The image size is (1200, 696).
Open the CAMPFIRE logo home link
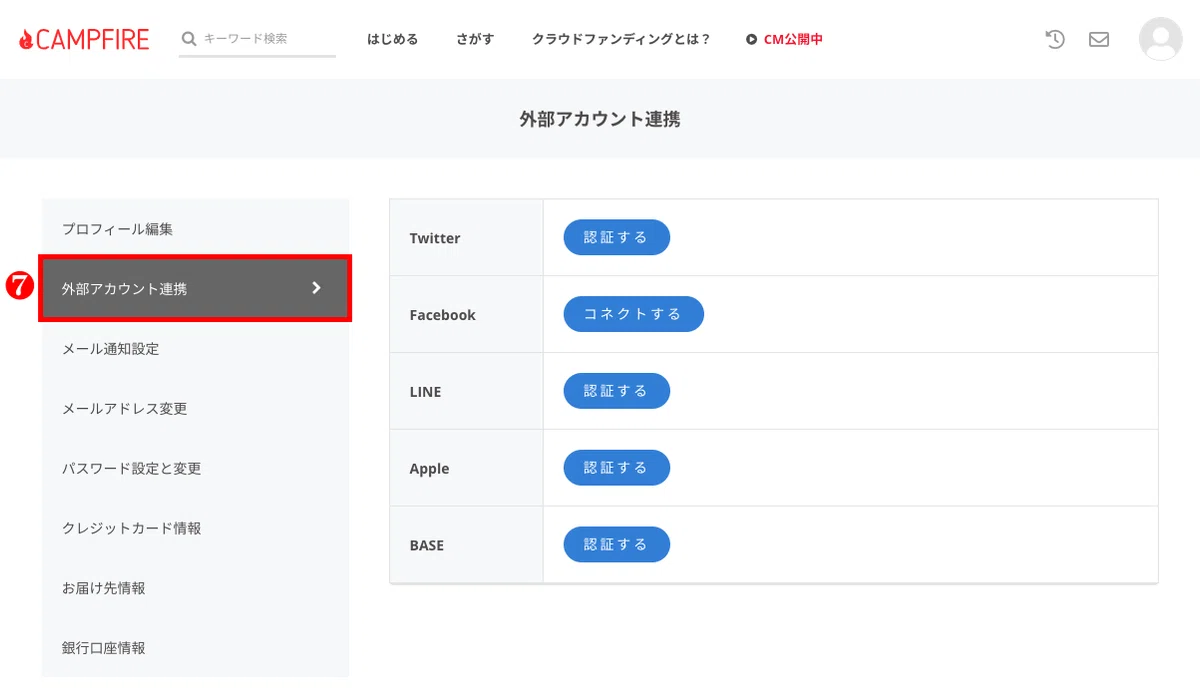84,39
